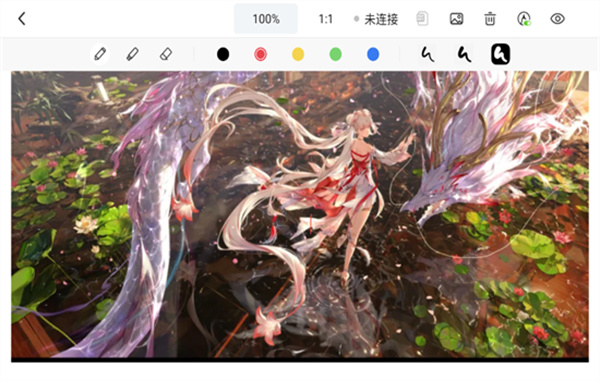Pick the blue color swatch
Viewport: 600px width, 381px height.
point(373,54)
